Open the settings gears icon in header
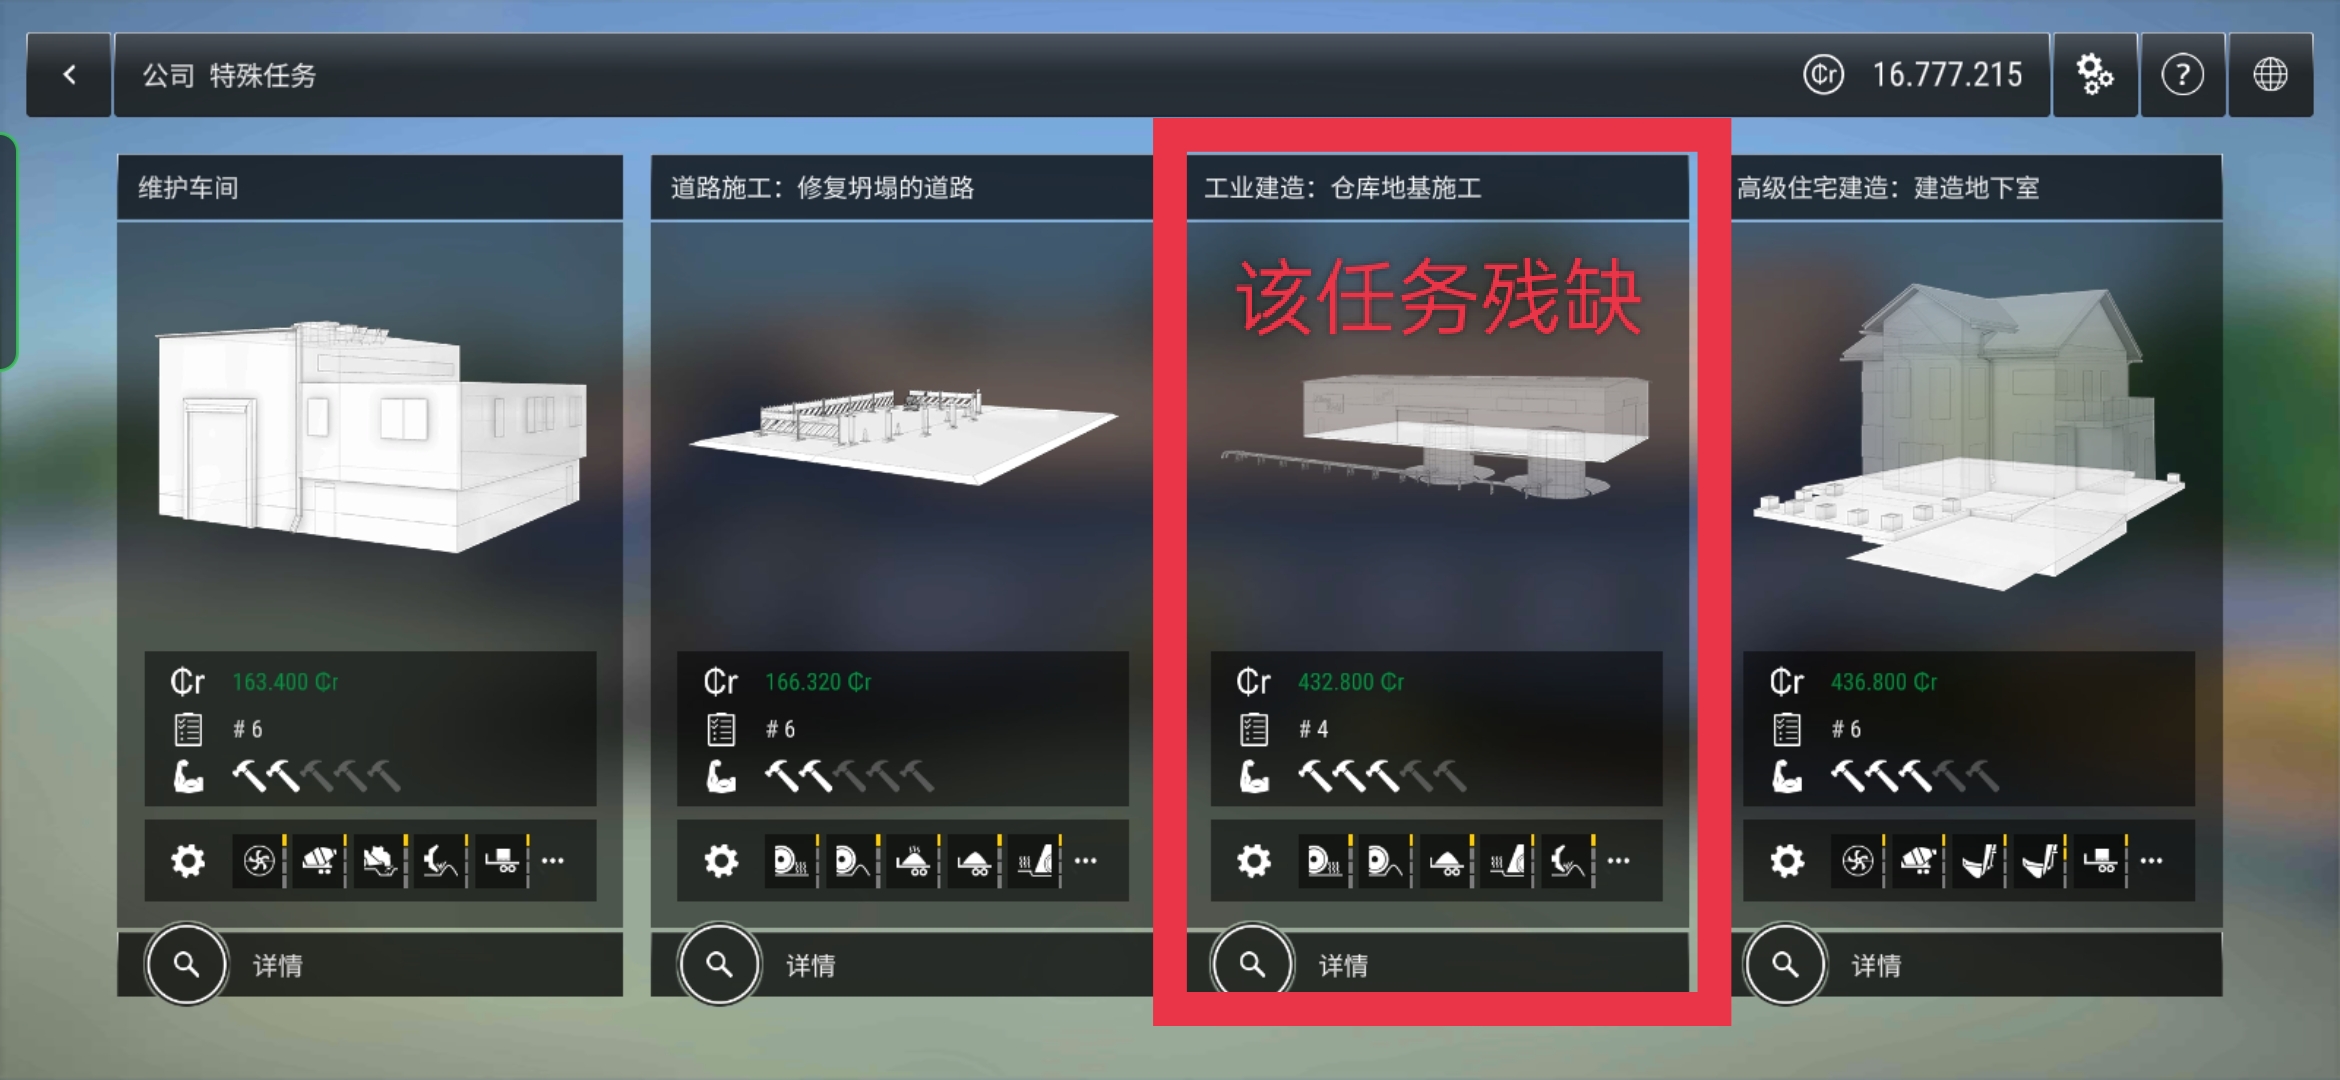This screenshot has width=2340, height=1080. 2095,75
